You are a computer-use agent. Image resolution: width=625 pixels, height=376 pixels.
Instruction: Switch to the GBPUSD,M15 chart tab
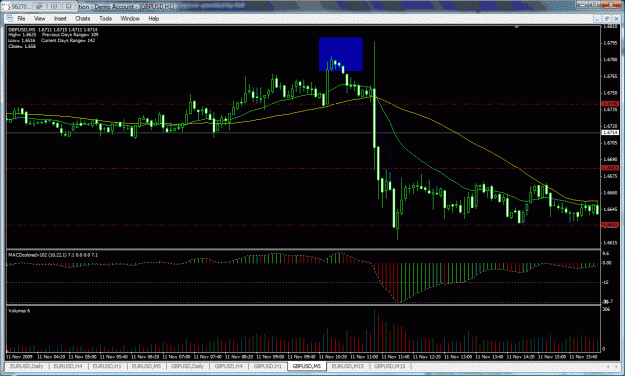coord(390,366)
